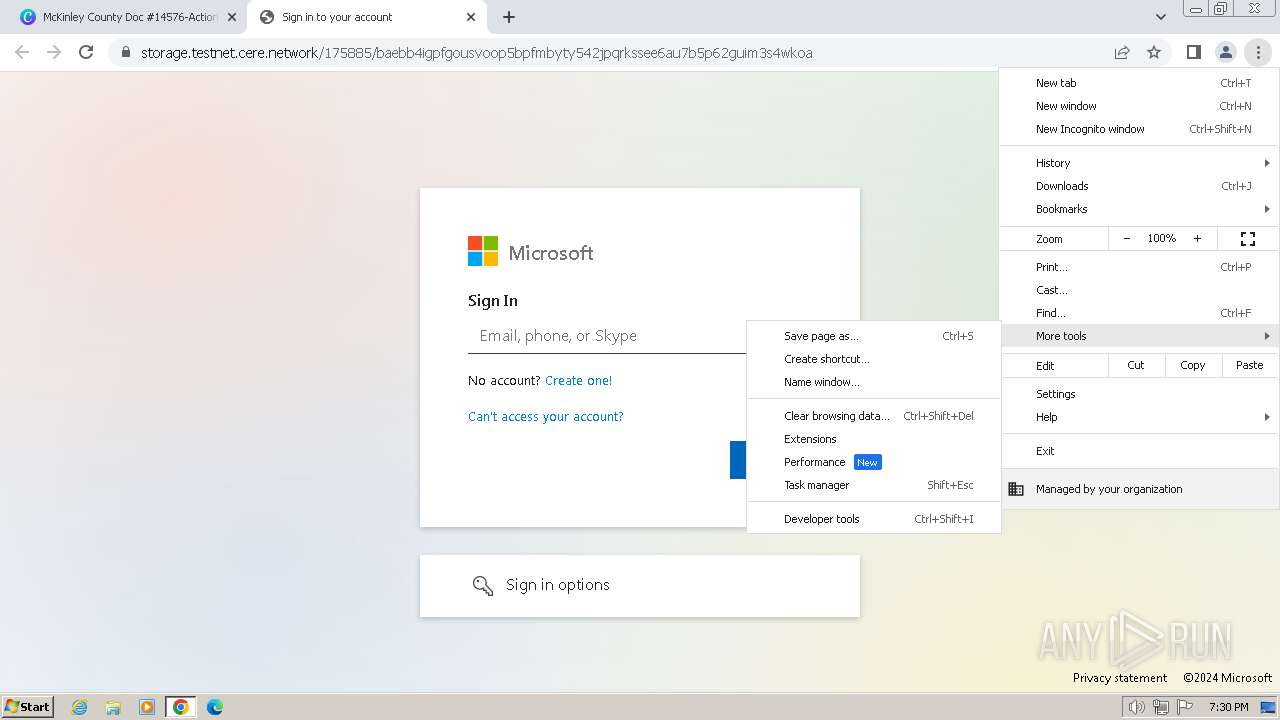Viewport: 1280px width, 720px height.
Task: Select Cast from the Chrome menu
Action: pos(1139,290)
